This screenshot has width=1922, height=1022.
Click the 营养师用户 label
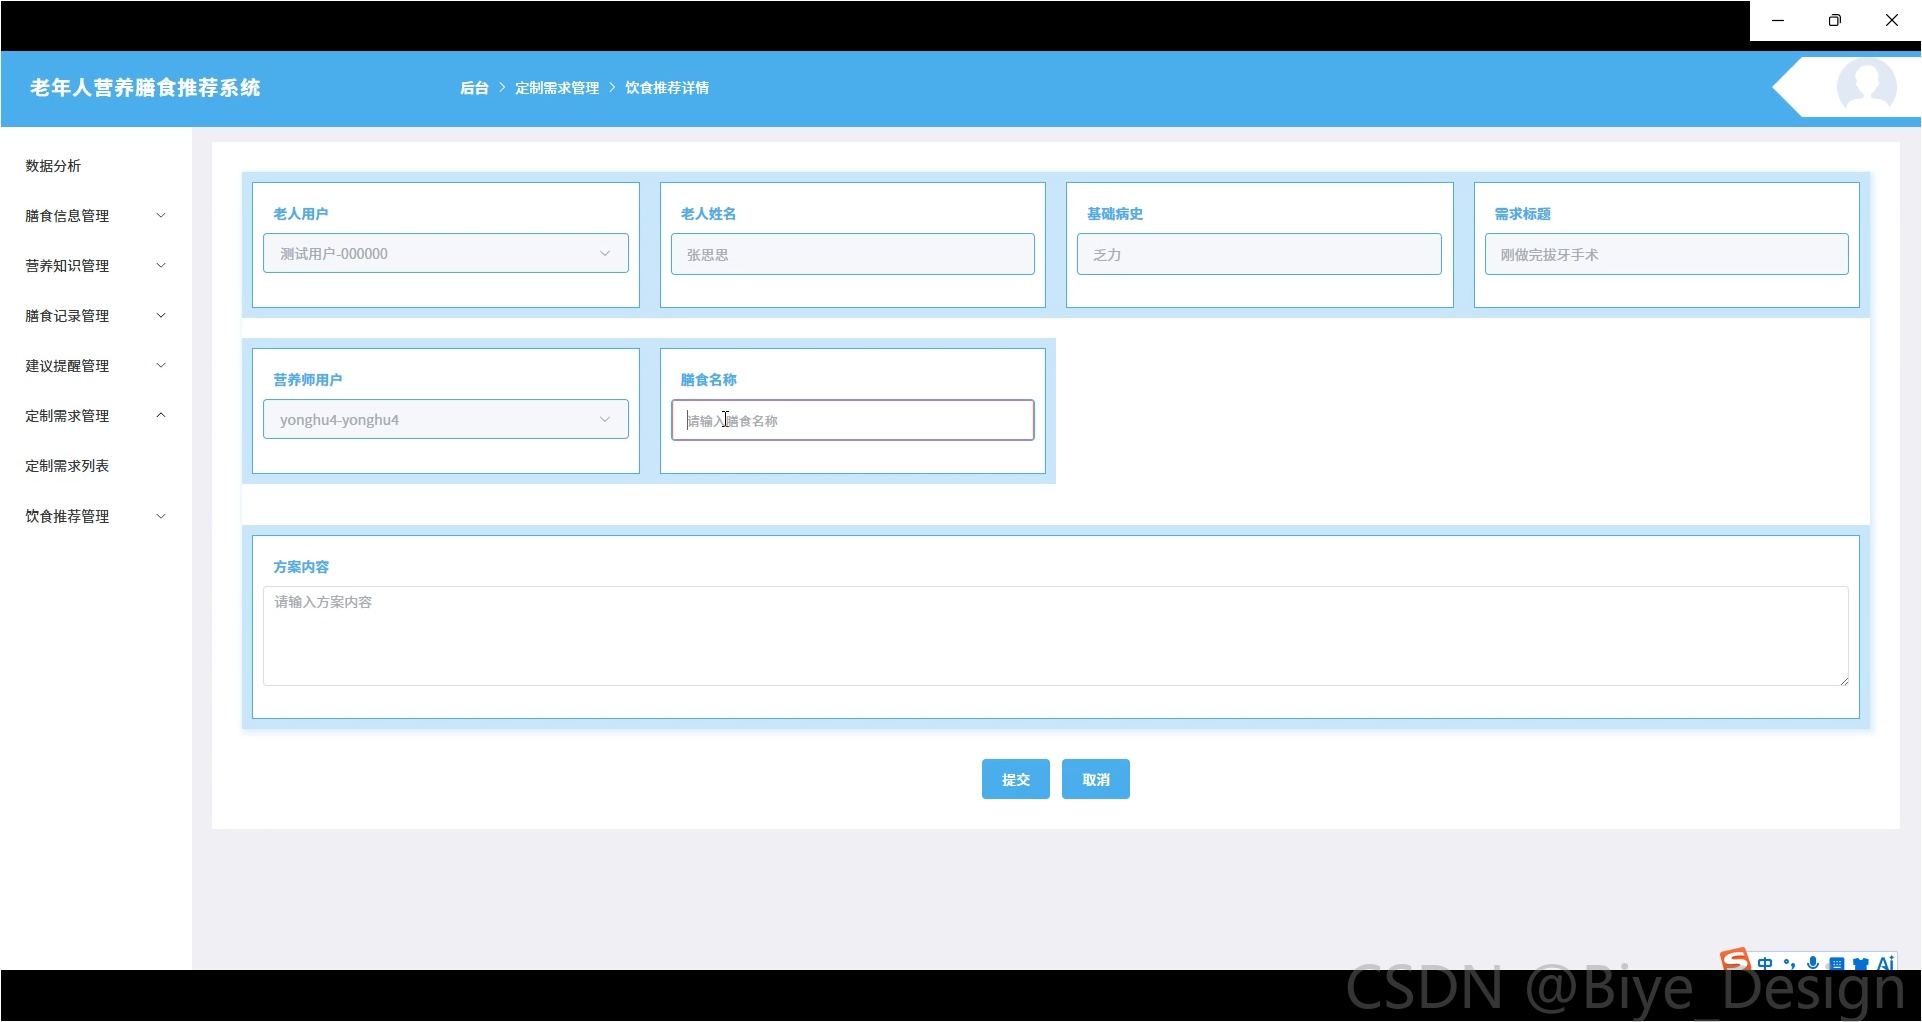click(x=308, y=380)
